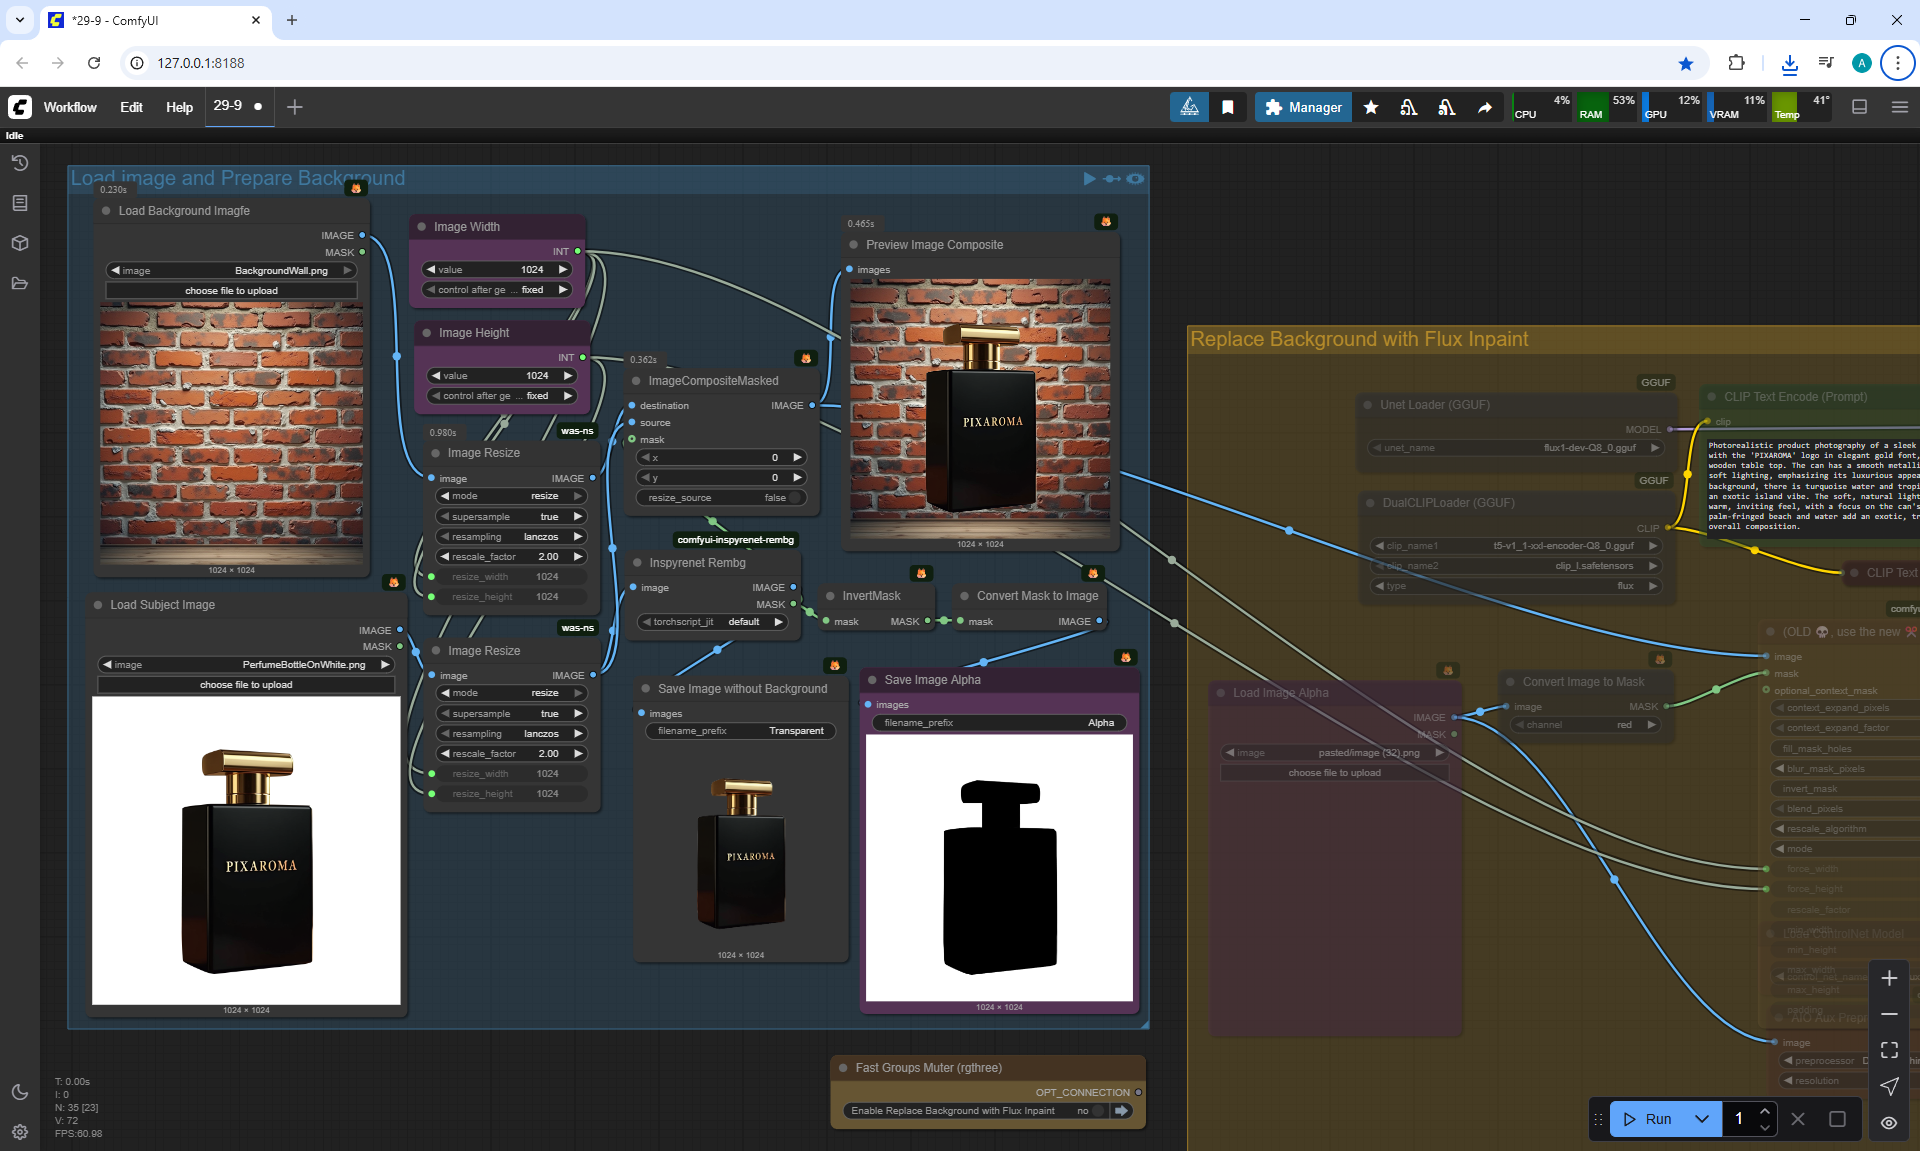
Task: Click the Save Image Alpha filename_prefix field
Action: pyautogui.click(x=999, y=723)
